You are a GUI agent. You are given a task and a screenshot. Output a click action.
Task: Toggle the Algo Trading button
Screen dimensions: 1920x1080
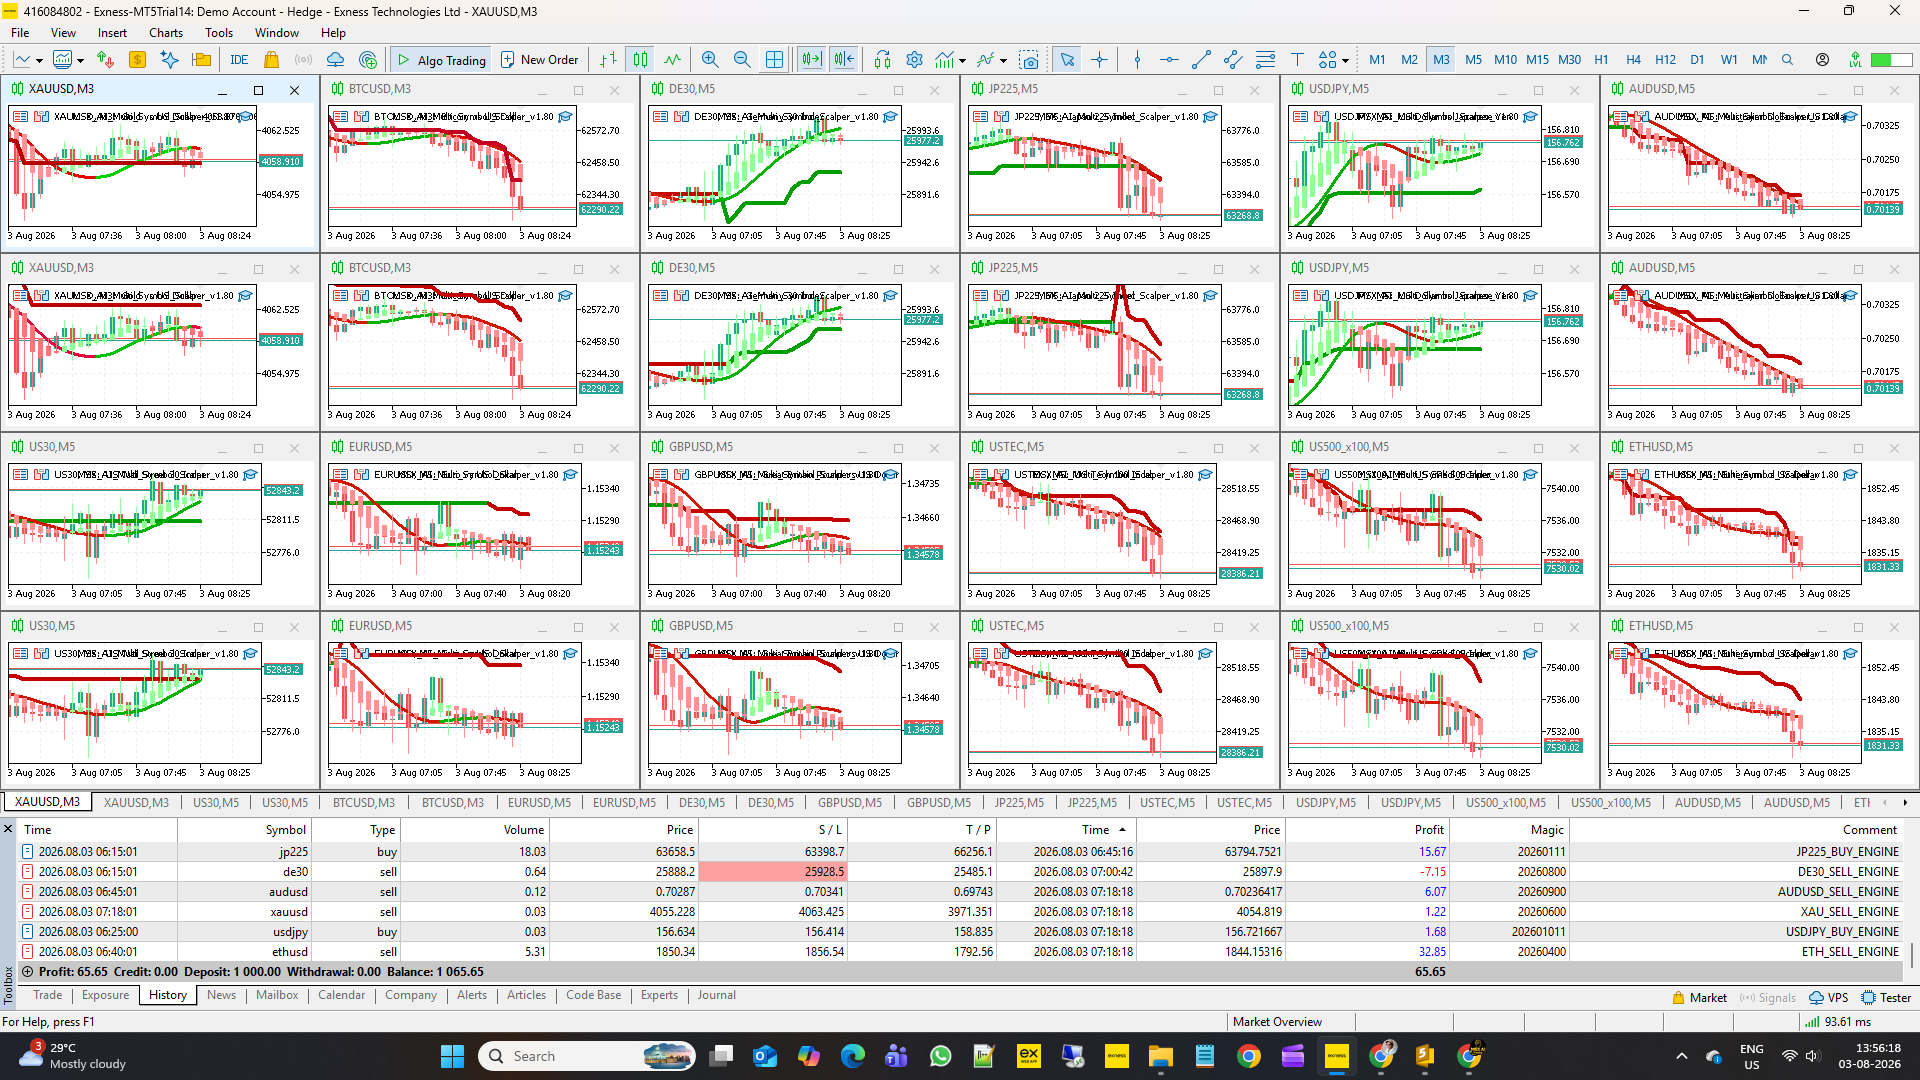(441, 60)
